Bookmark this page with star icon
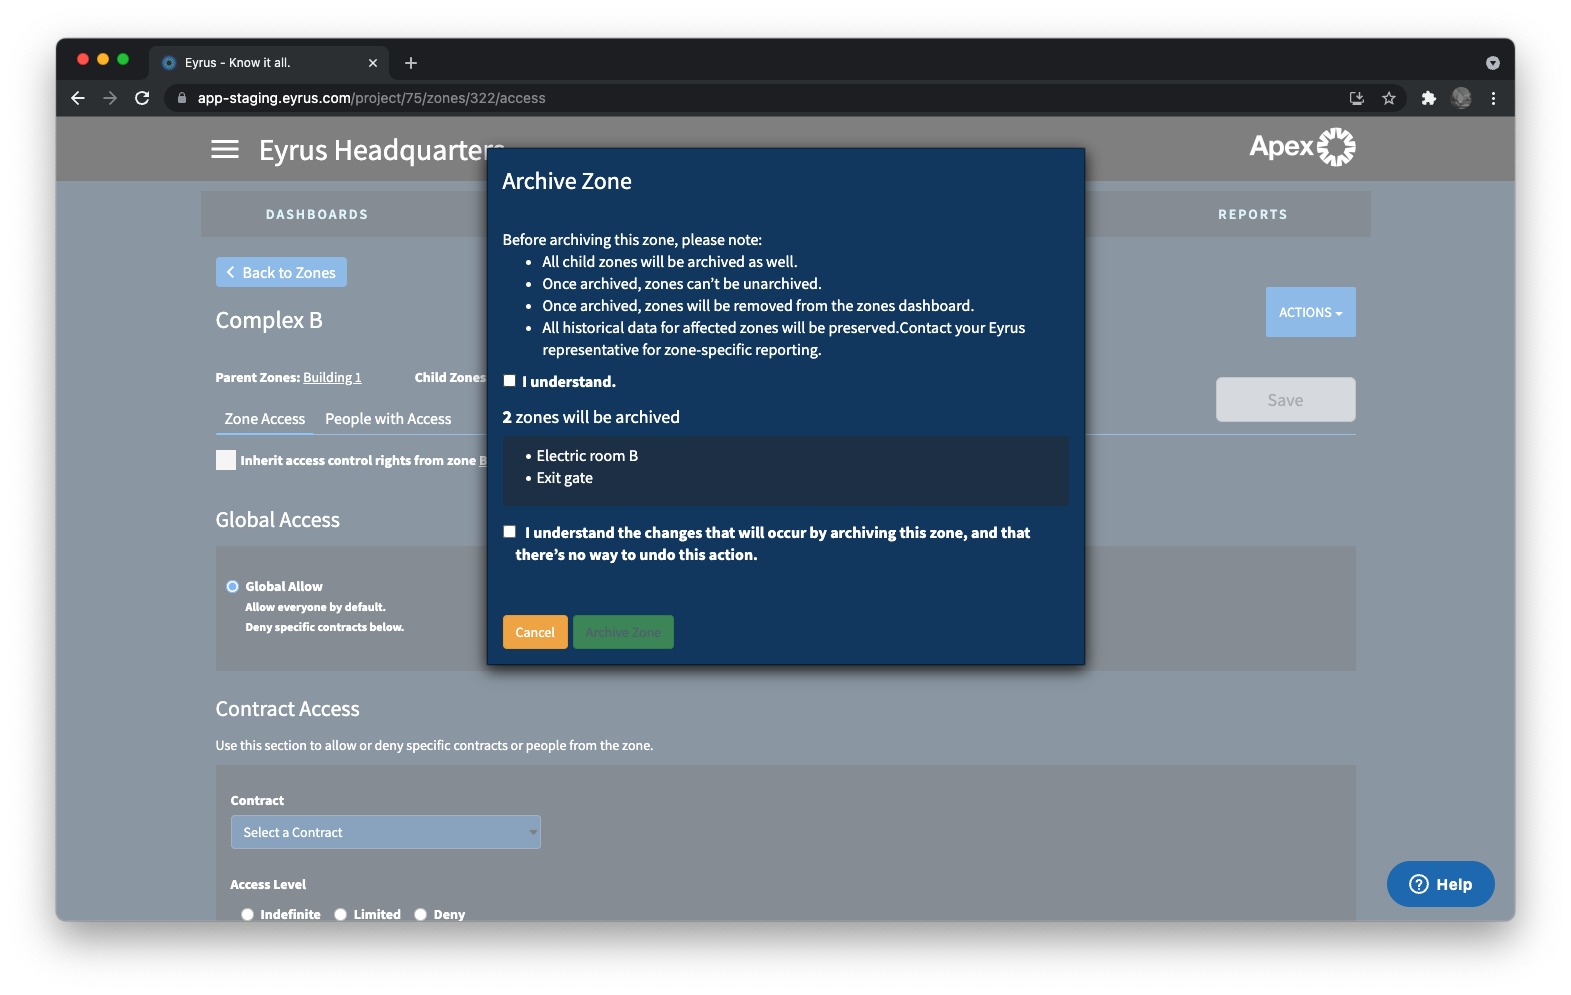The image size is (1571, 995). coord(1389,98)
